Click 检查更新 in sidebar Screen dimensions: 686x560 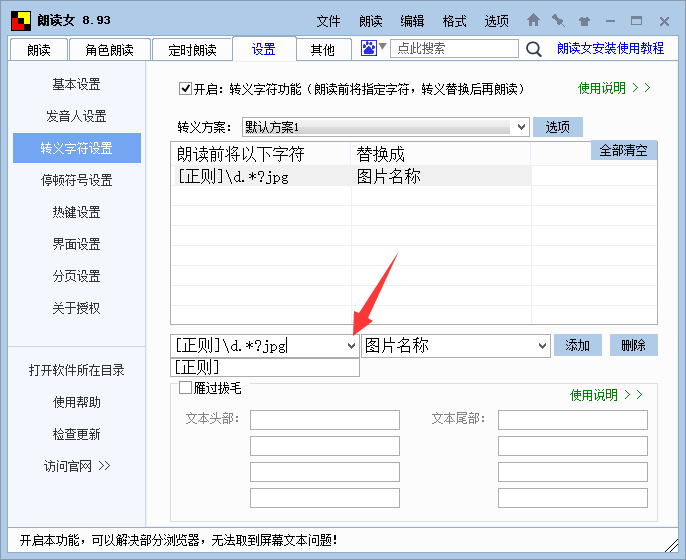[77, 434]
